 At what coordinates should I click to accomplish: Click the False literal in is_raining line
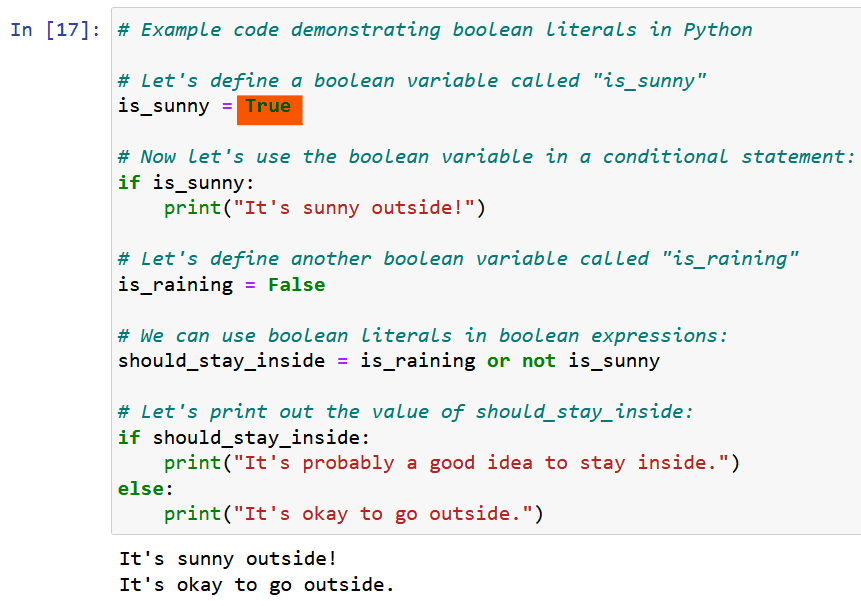(297, 285)
